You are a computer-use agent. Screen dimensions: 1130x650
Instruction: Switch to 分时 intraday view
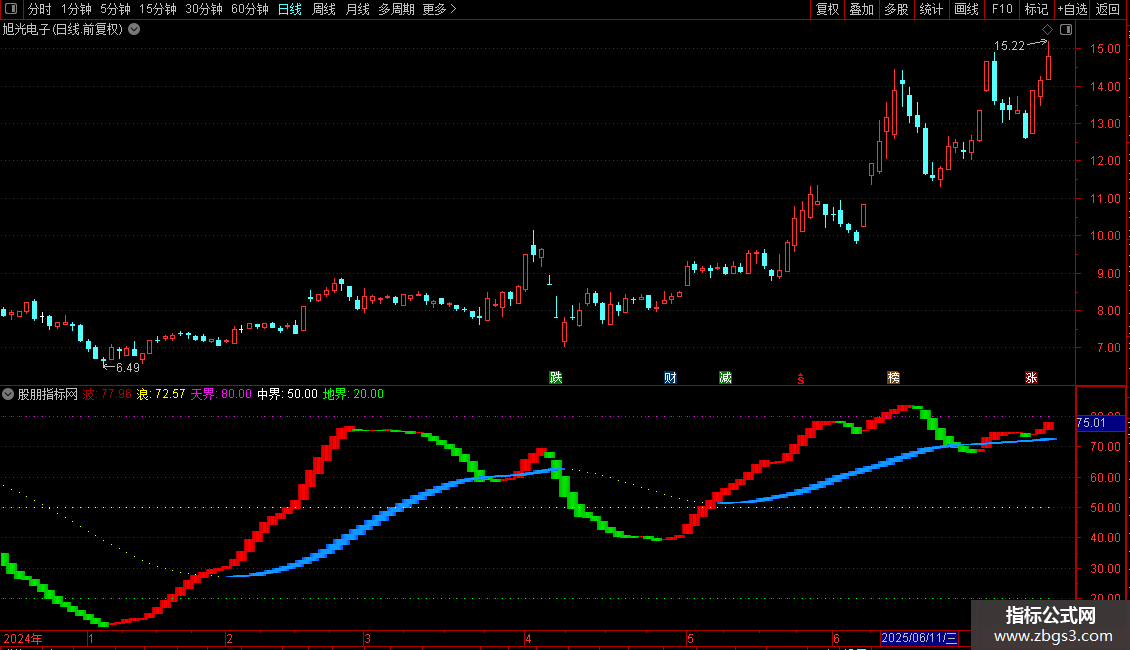coord(40,9)
